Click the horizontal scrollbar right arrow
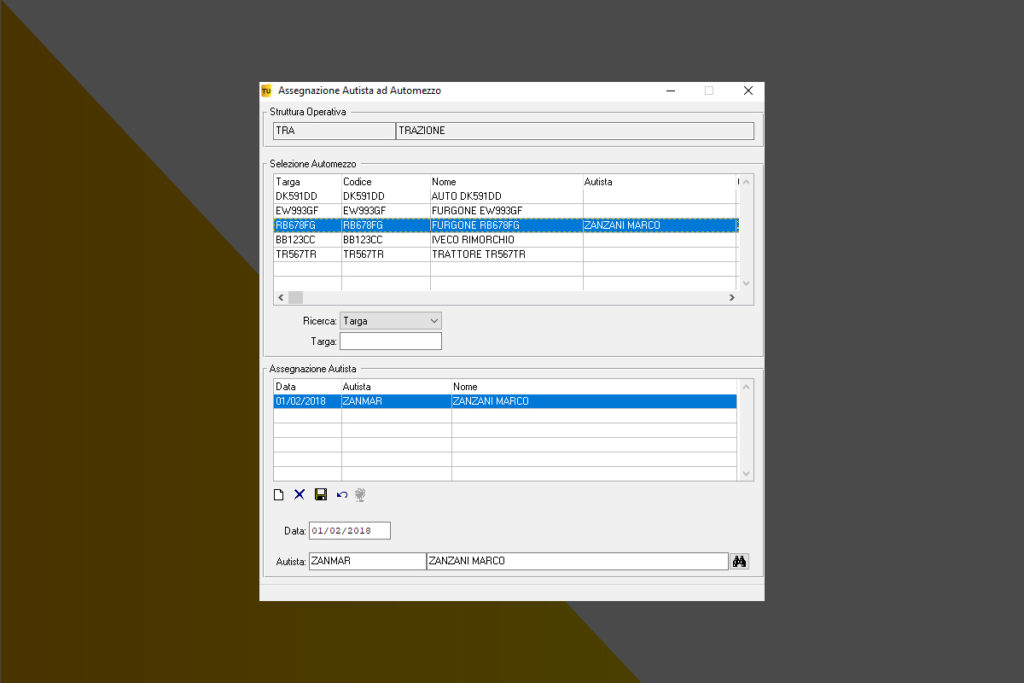 (x=732, y=298)
